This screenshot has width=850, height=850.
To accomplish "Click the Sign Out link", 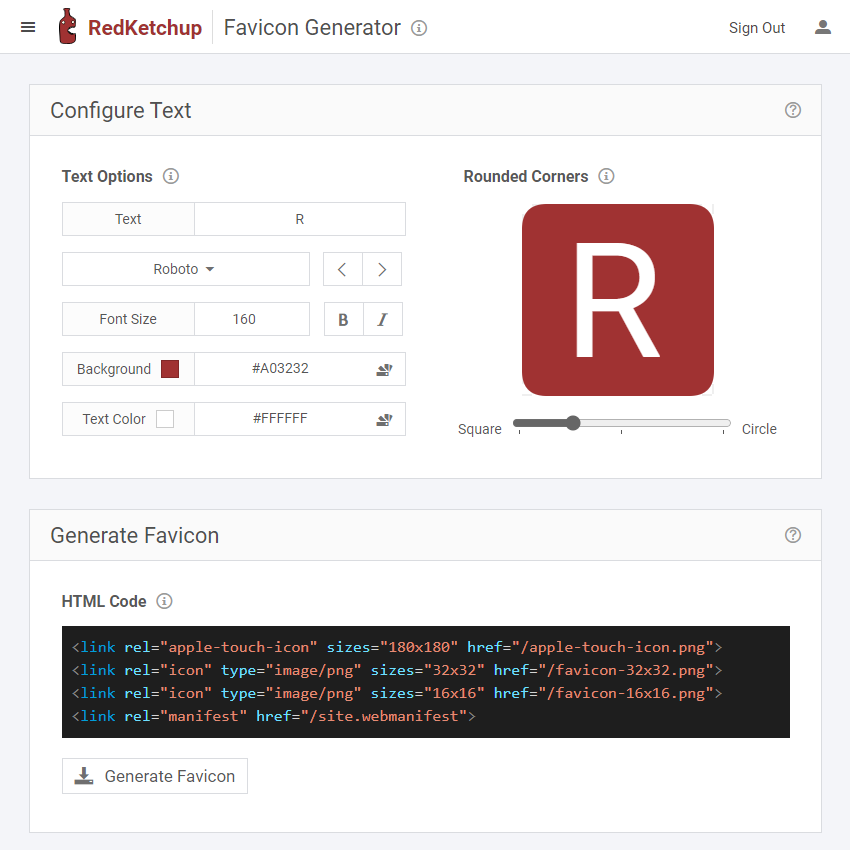I will [x=757, y=28].
